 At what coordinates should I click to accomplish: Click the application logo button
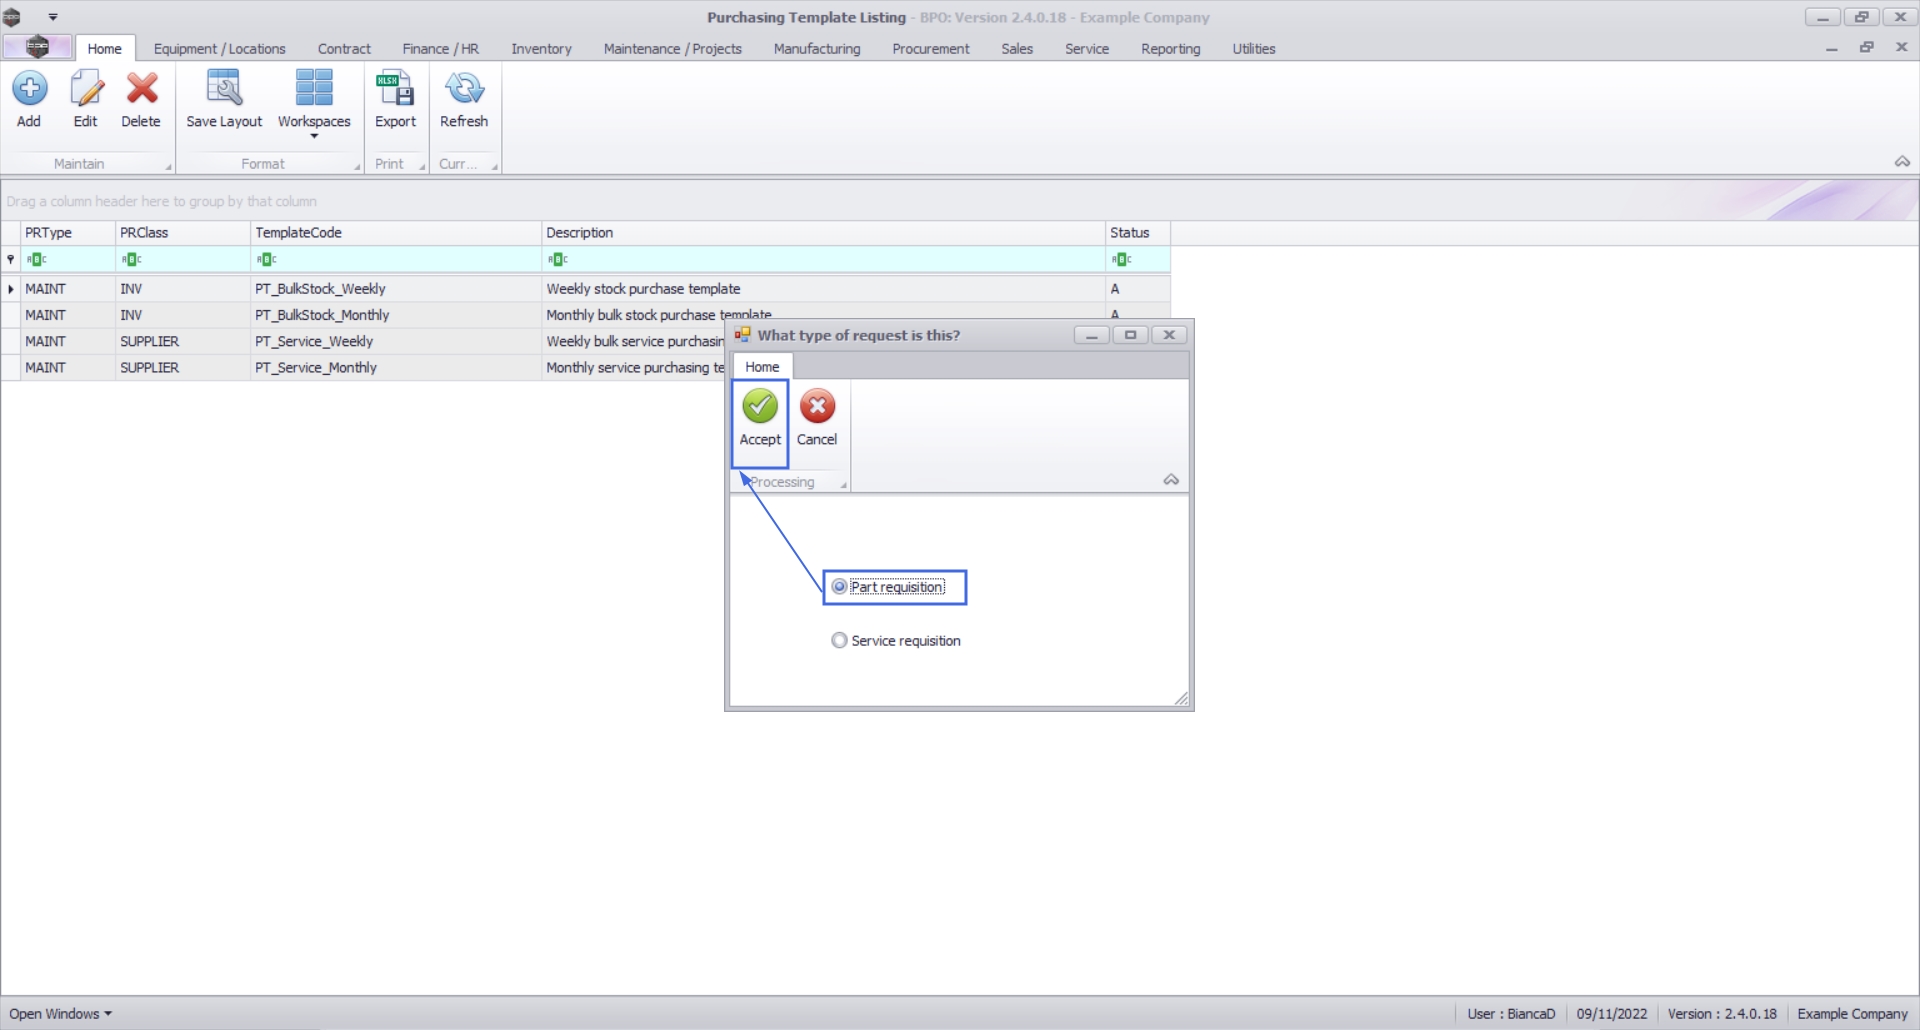point(37,47)
